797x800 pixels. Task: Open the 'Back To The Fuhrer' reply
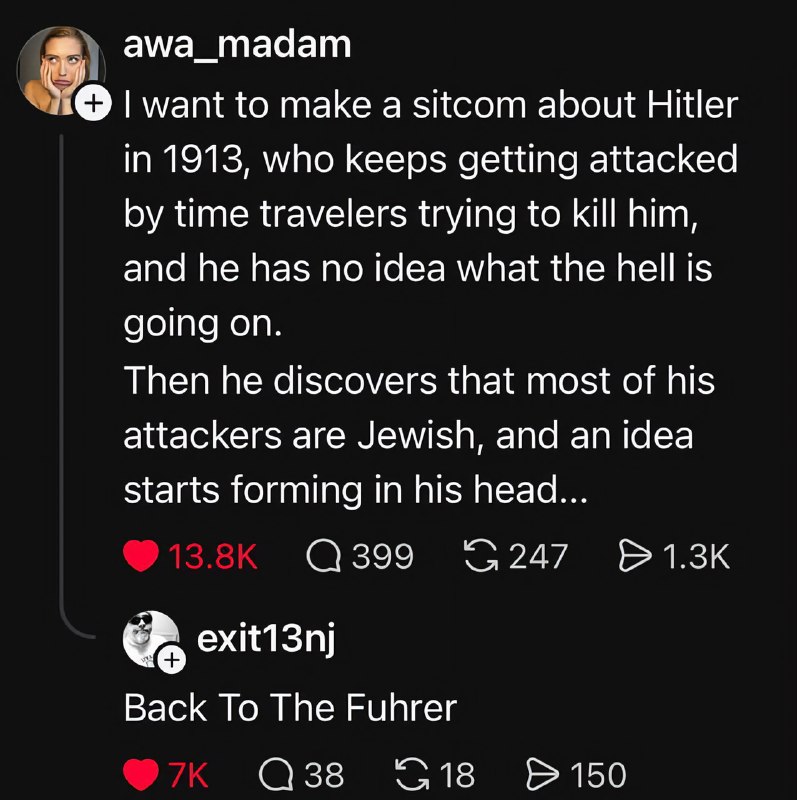point(290,708)
